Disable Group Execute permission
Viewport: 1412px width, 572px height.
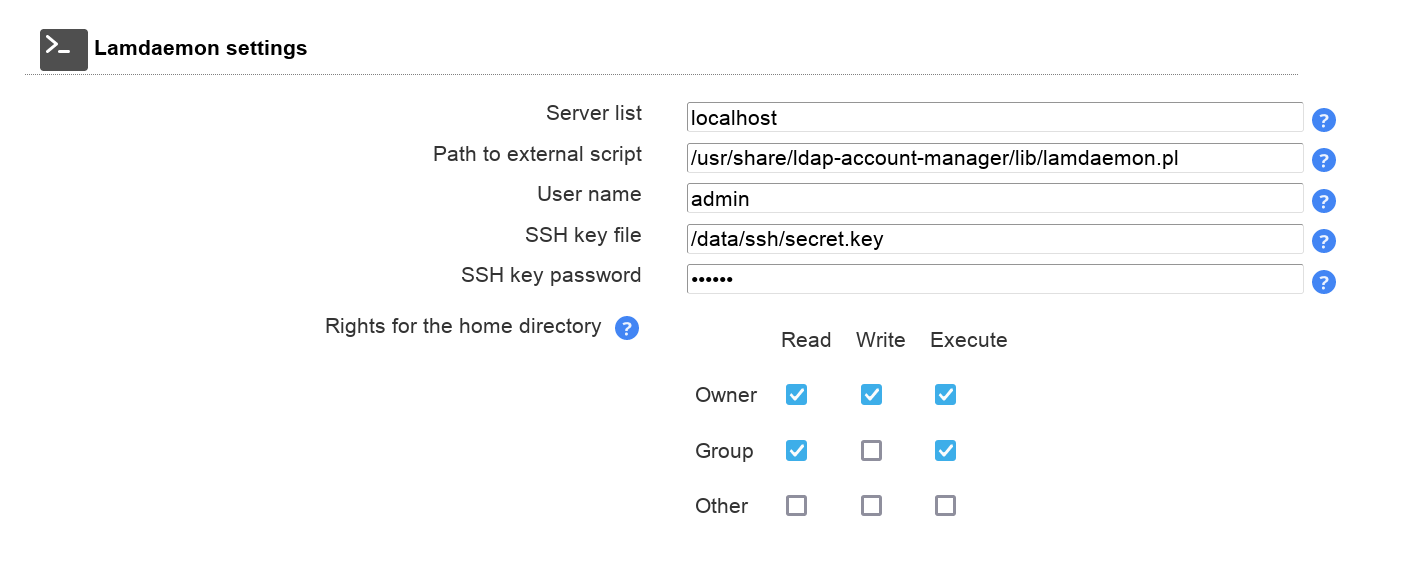pyautogui.click(x=945, y=451)
